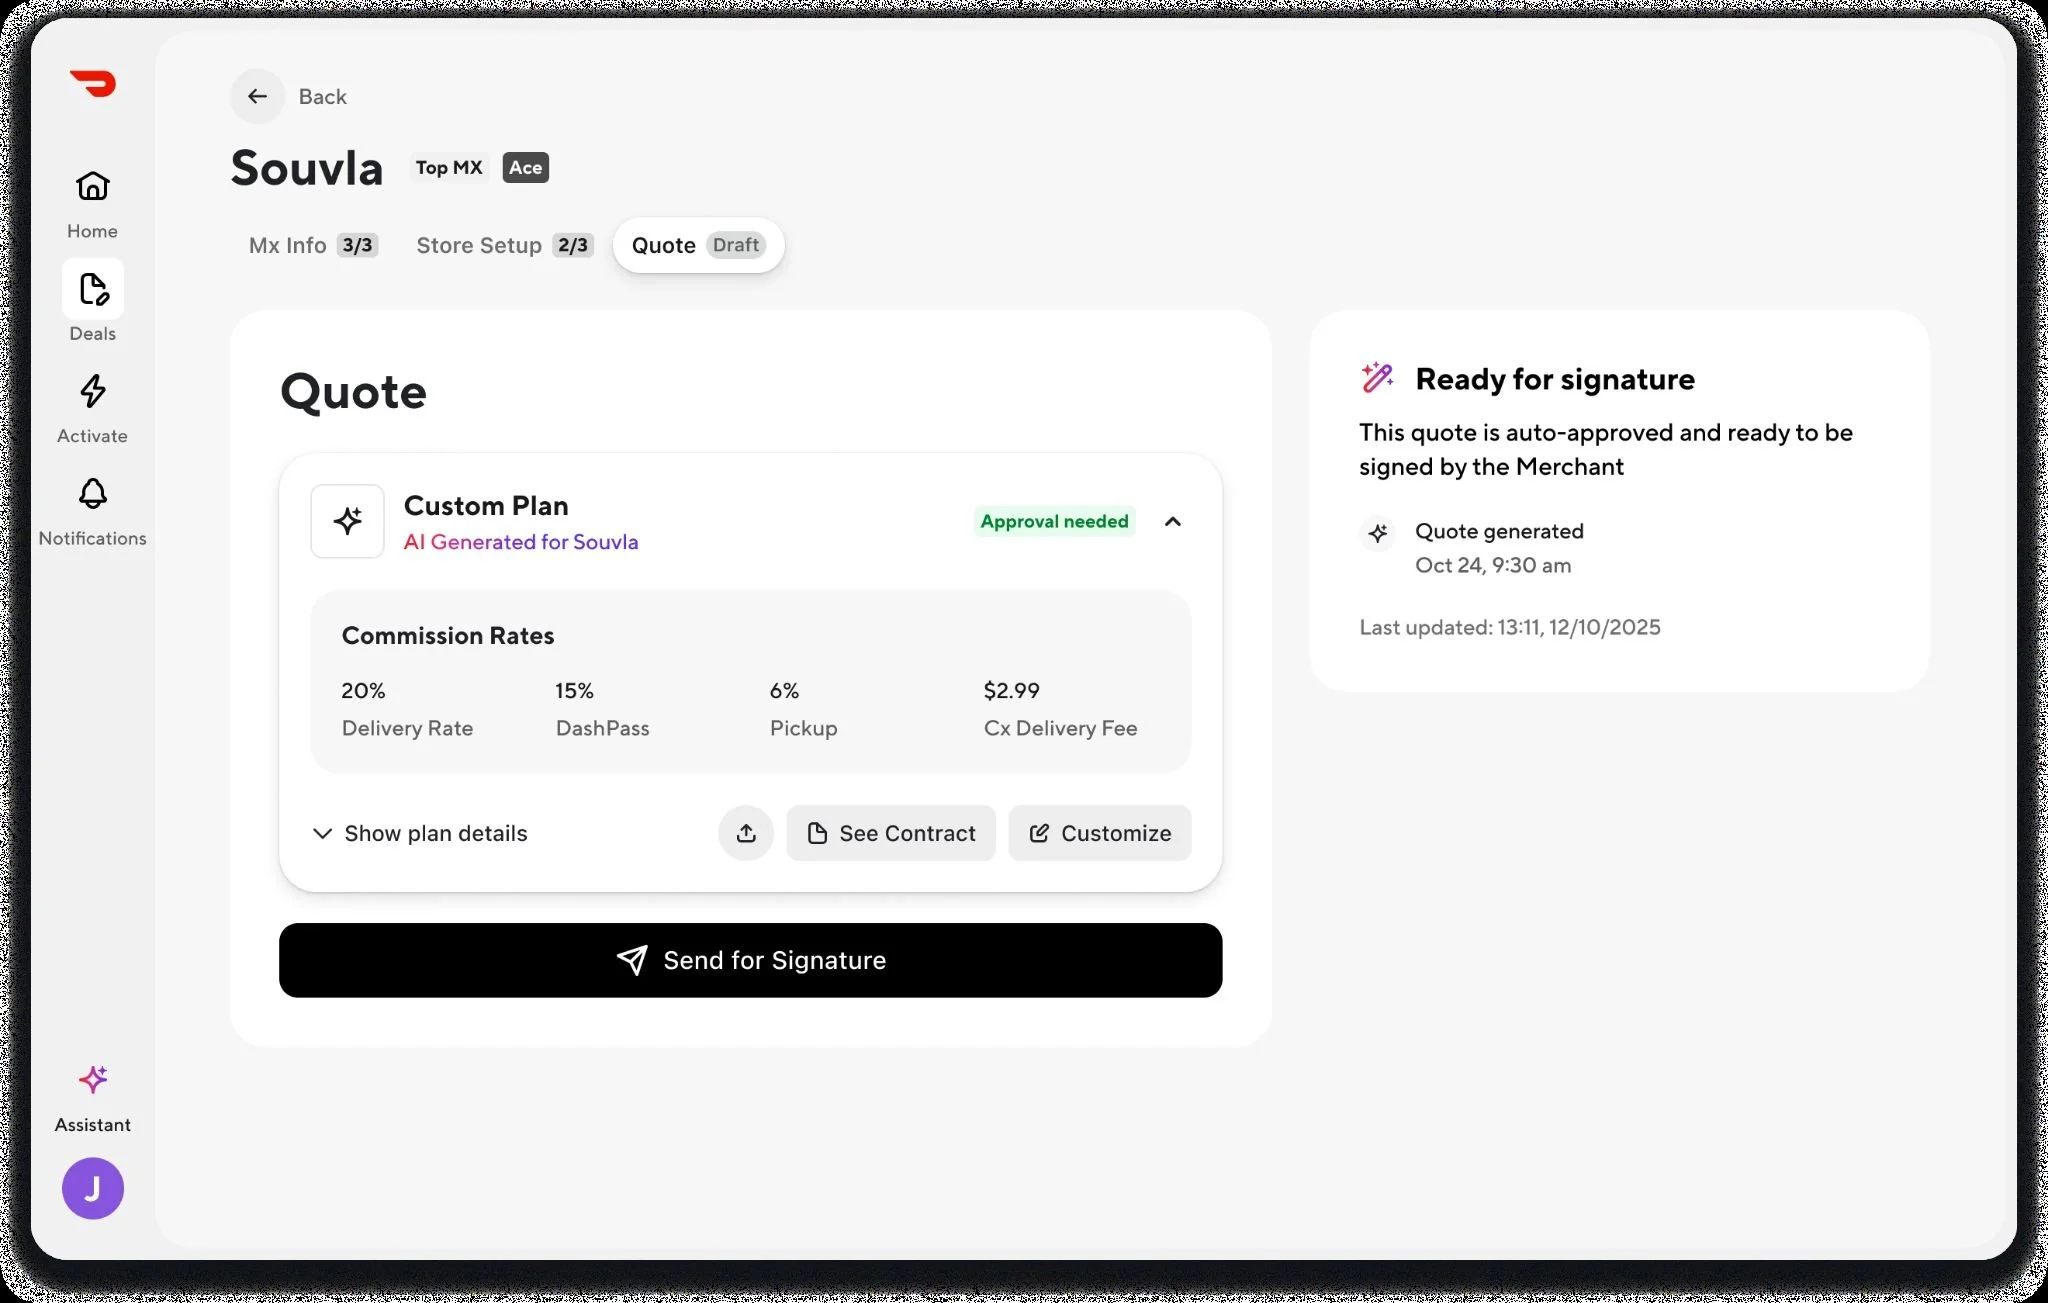Viewport: 2048px width, 1303px height.
Task: Go to Home in the sidebar
Action: point(92,204)
